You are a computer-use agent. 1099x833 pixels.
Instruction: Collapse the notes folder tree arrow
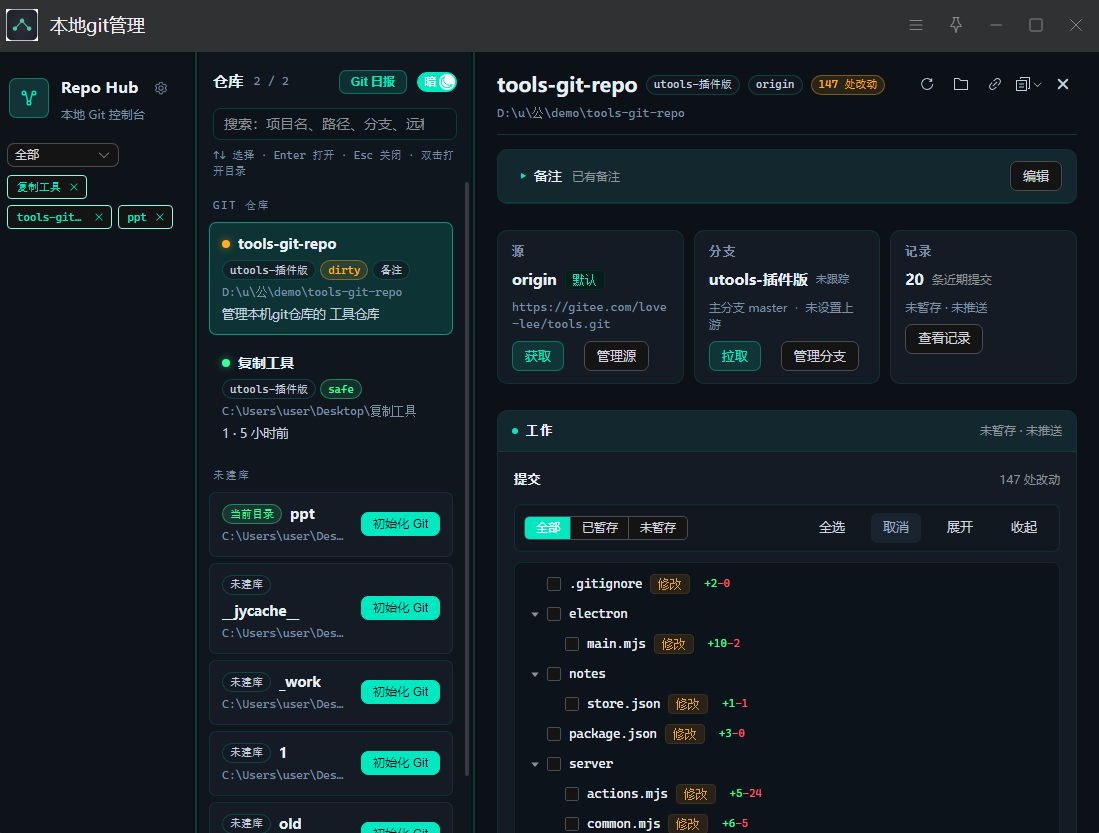point(535,674)
